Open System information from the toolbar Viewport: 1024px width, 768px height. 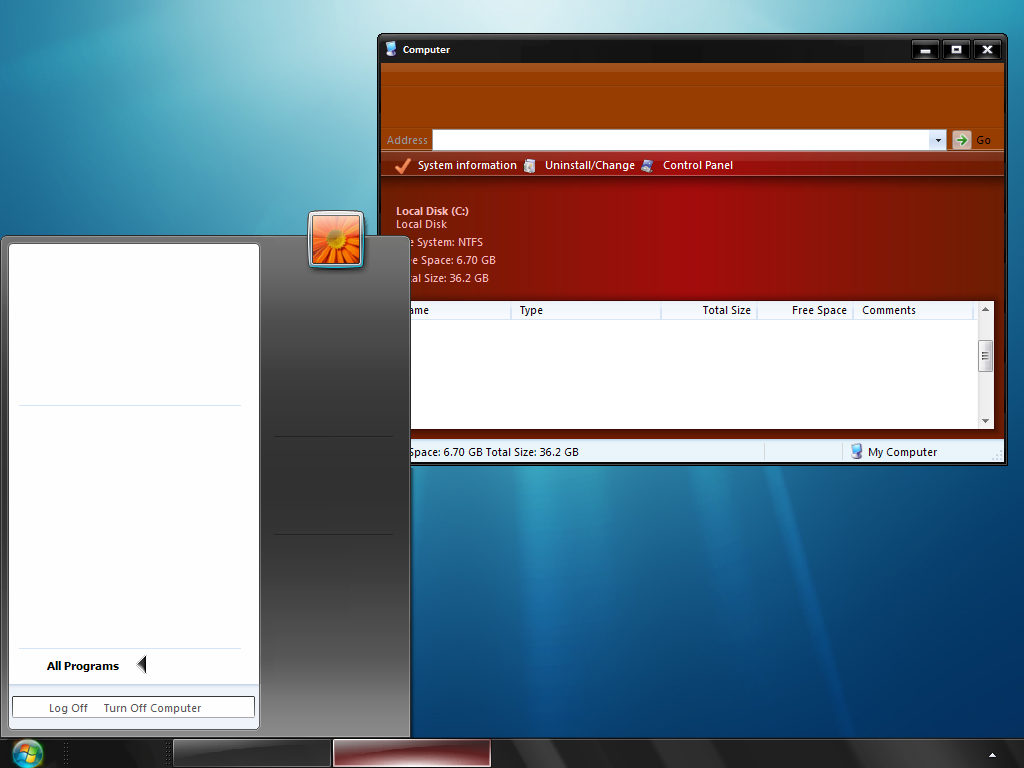tap(467, 165)
